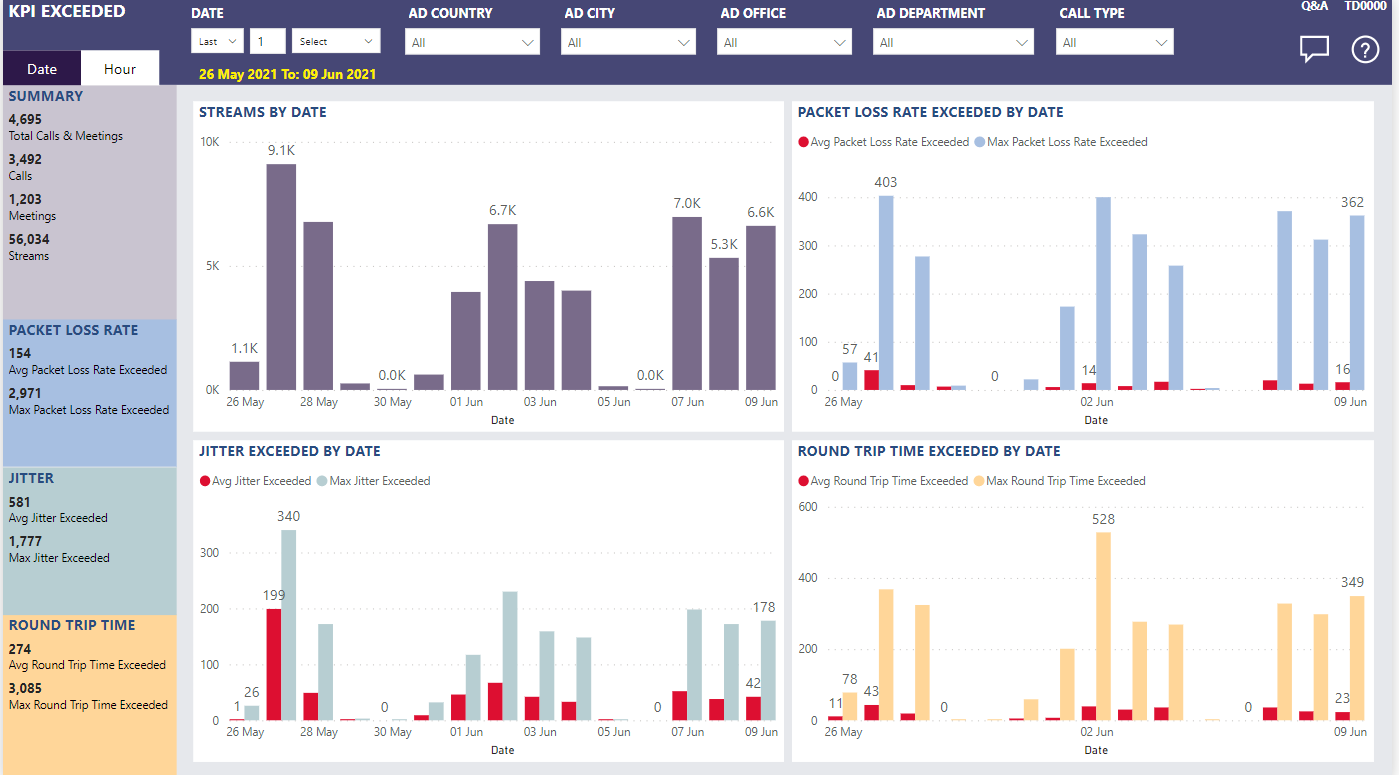1399x775 pixels.
Task: Click the KPI Exceeded page title
Action: point(67,12)
